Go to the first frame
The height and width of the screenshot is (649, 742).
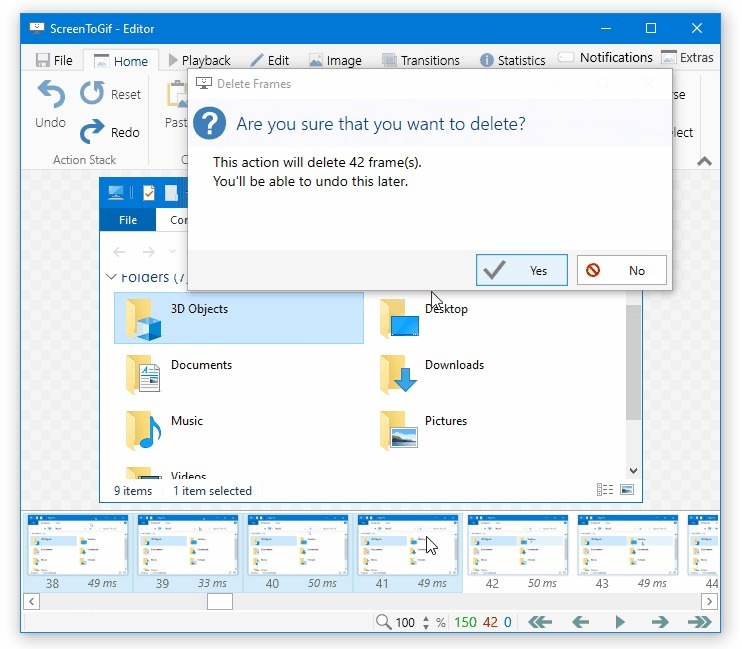pyautogui.click(x=540, y=622)
